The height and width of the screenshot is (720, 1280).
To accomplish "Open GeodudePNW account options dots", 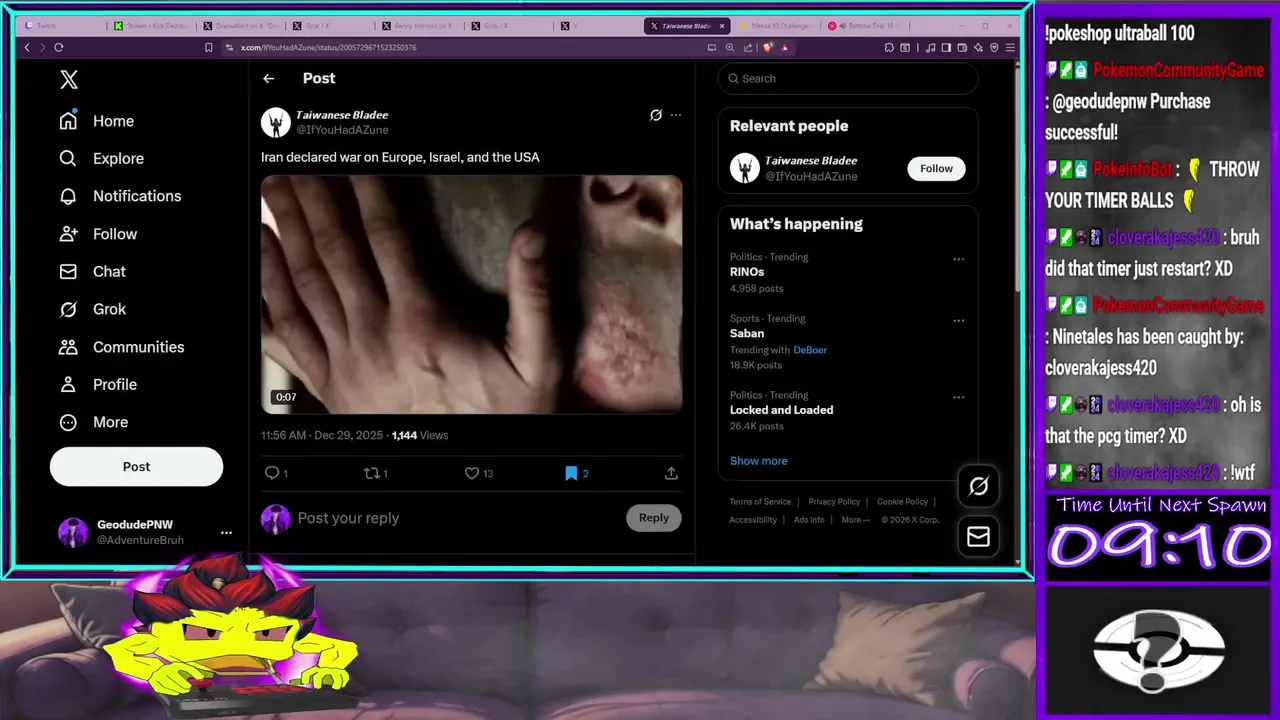I will pos(226,532).
